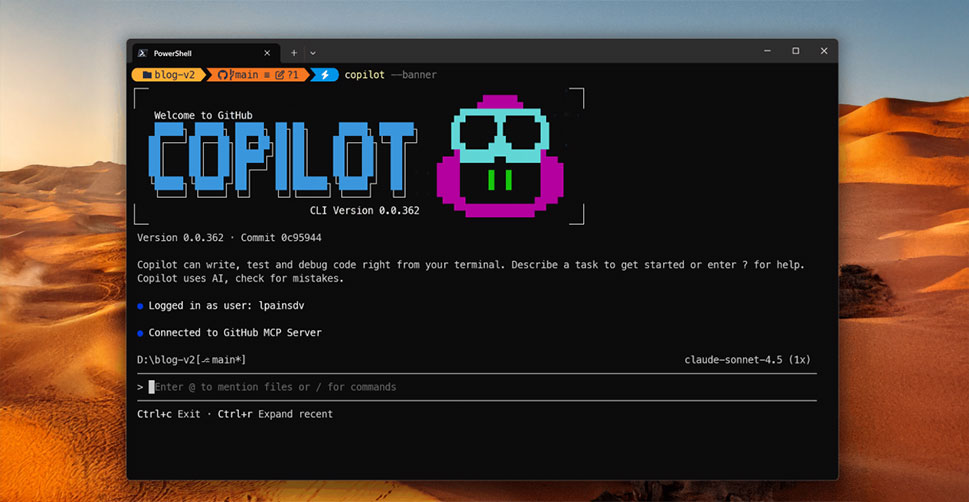Click the blue bullet beside Connected line

[140, 333]
